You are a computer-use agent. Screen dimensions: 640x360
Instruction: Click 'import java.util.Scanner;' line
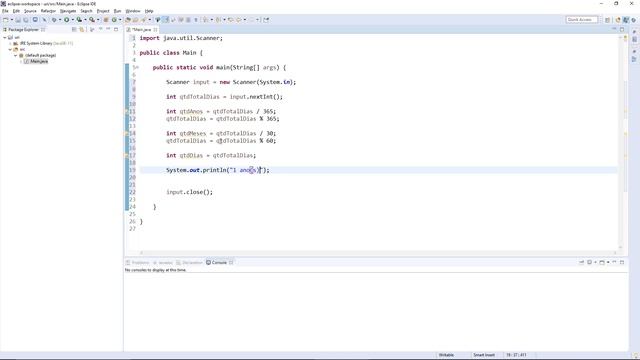181,38
